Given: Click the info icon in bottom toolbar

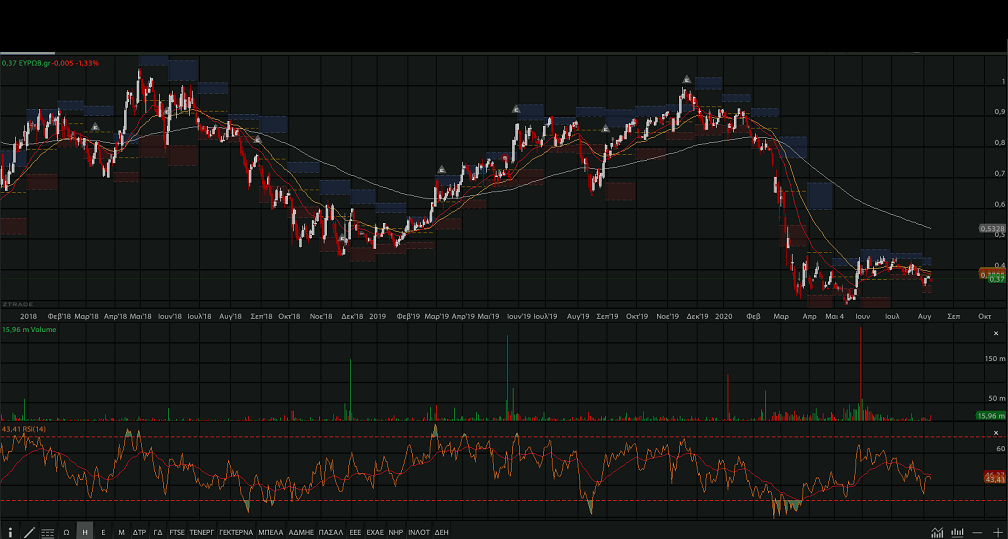Looking at the screenshot, I should (11, 532).
